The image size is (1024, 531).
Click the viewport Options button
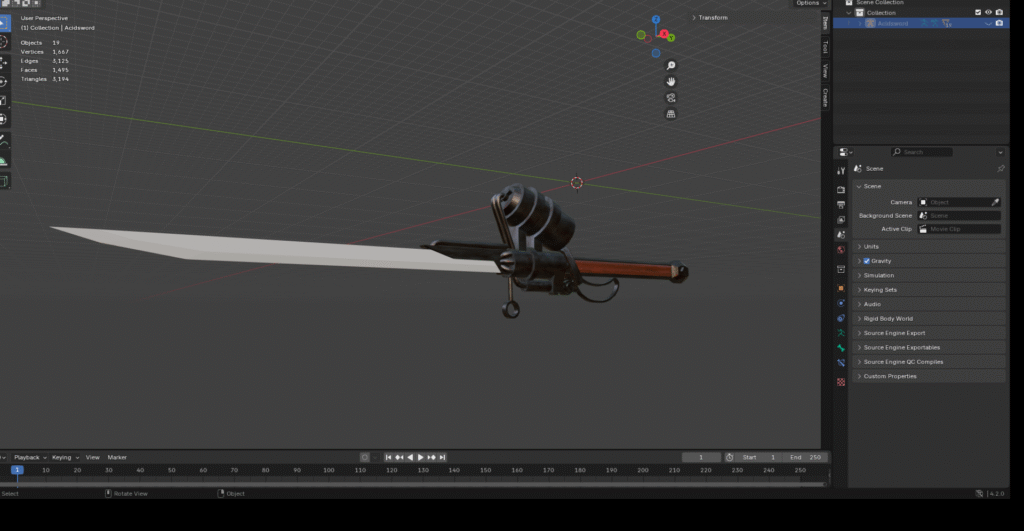807,3
